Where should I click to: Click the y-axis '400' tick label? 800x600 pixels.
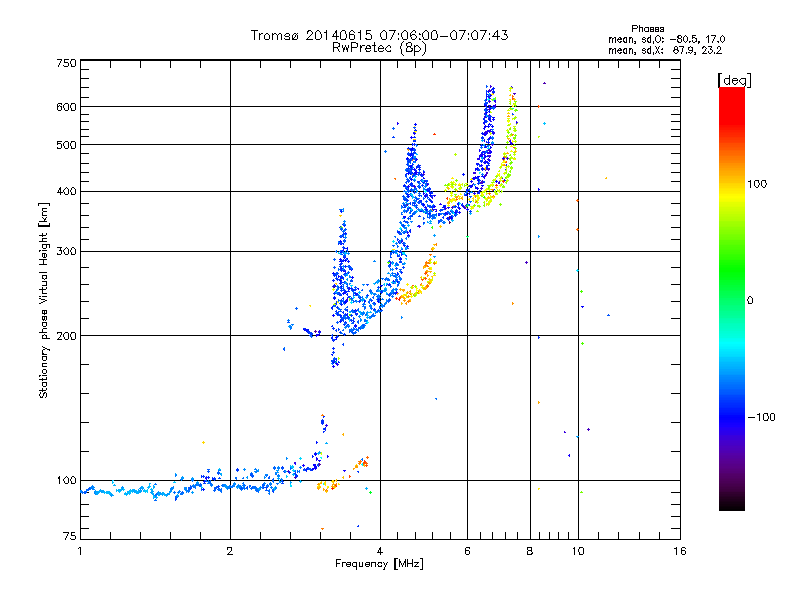pyautogui.click(x=66, y=191)
